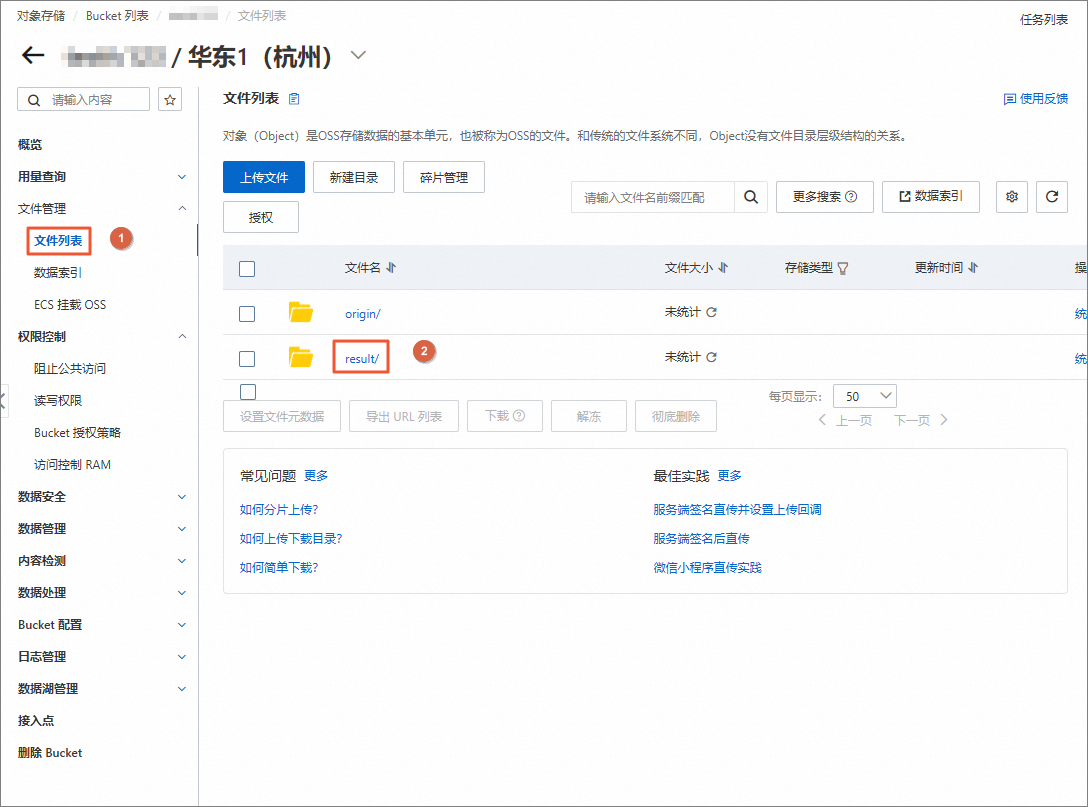Screen dimensions: 1088x807
Task: Click the 新建目录 button
Action: point(354,177)
